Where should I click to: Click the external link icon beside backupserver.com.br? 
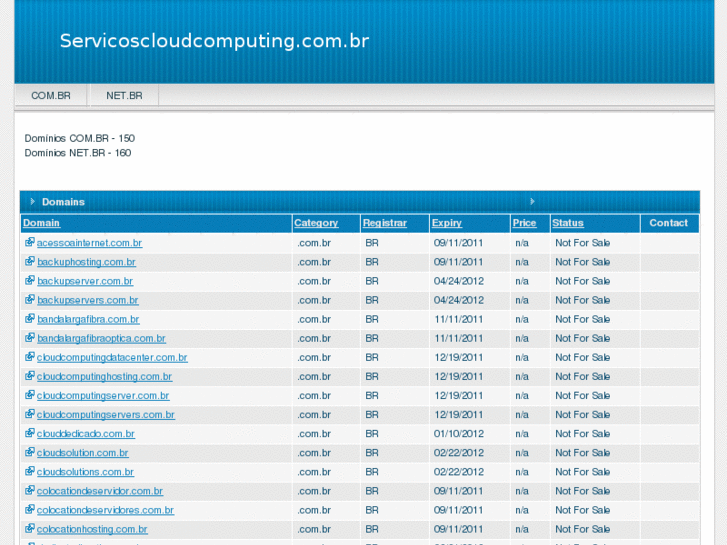point(30,280)
